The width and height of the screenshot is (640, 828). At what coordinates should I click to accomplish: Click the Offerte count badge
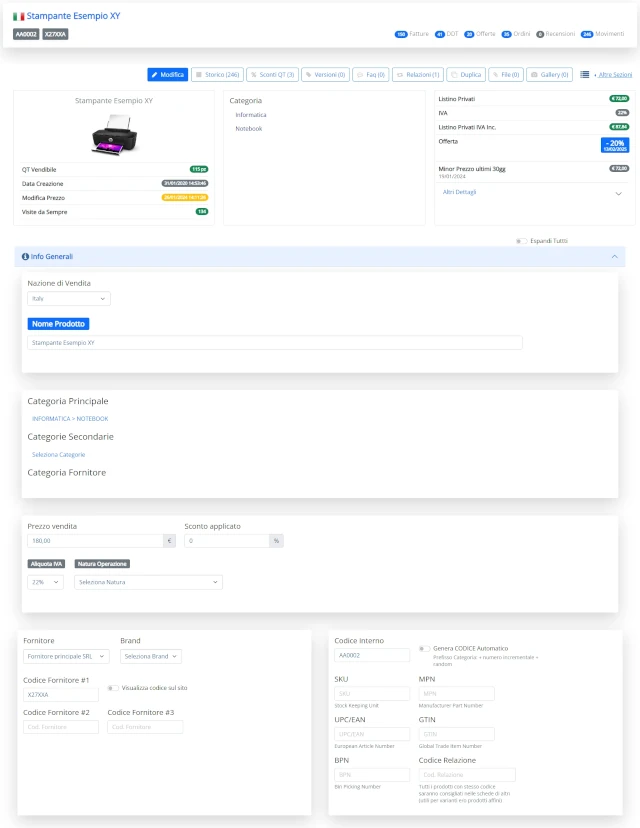469,34
